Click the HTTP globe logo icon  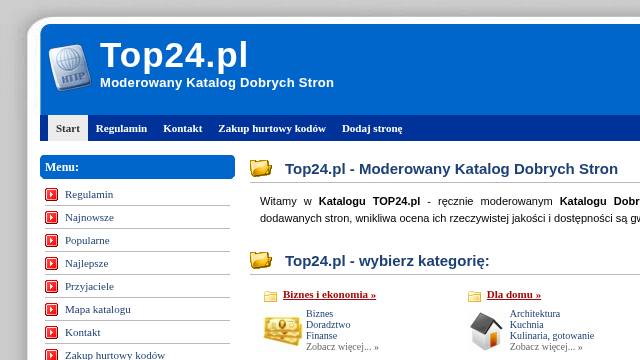pos(69,67)
